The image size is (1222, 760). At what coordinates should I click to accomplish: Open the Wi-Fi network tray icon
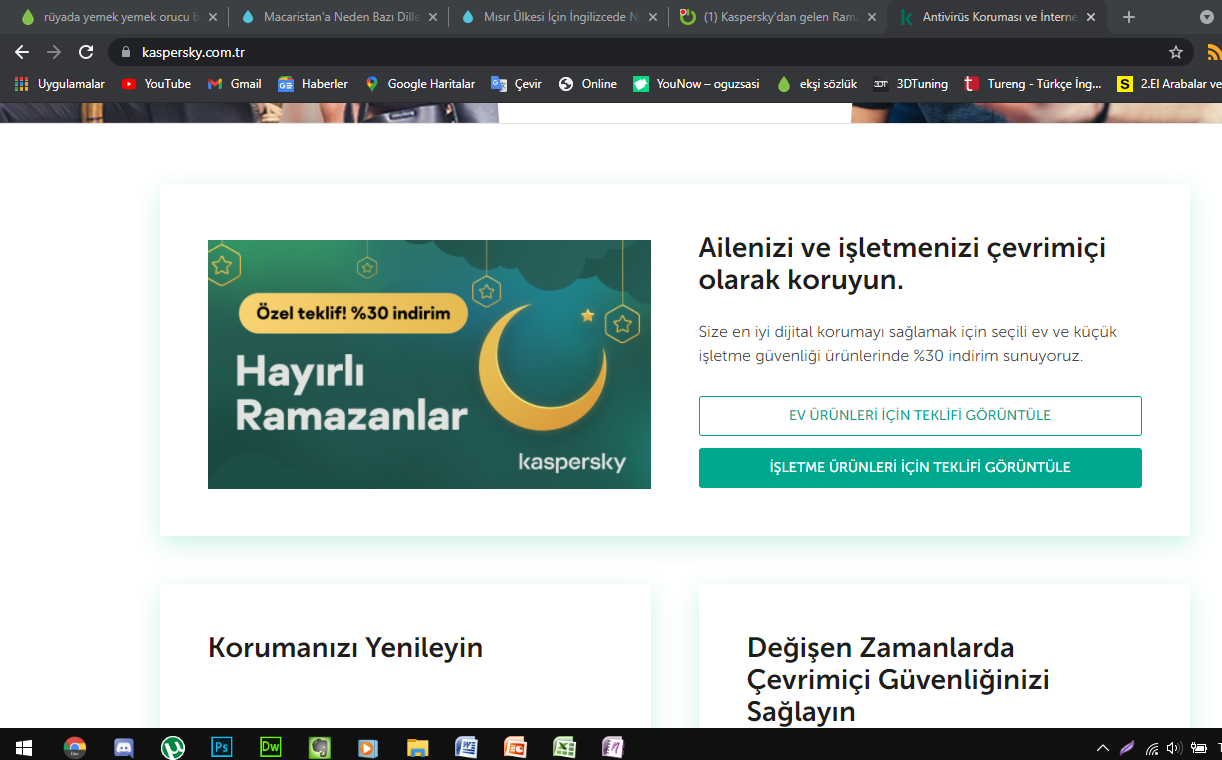(x=1152, y=747)
